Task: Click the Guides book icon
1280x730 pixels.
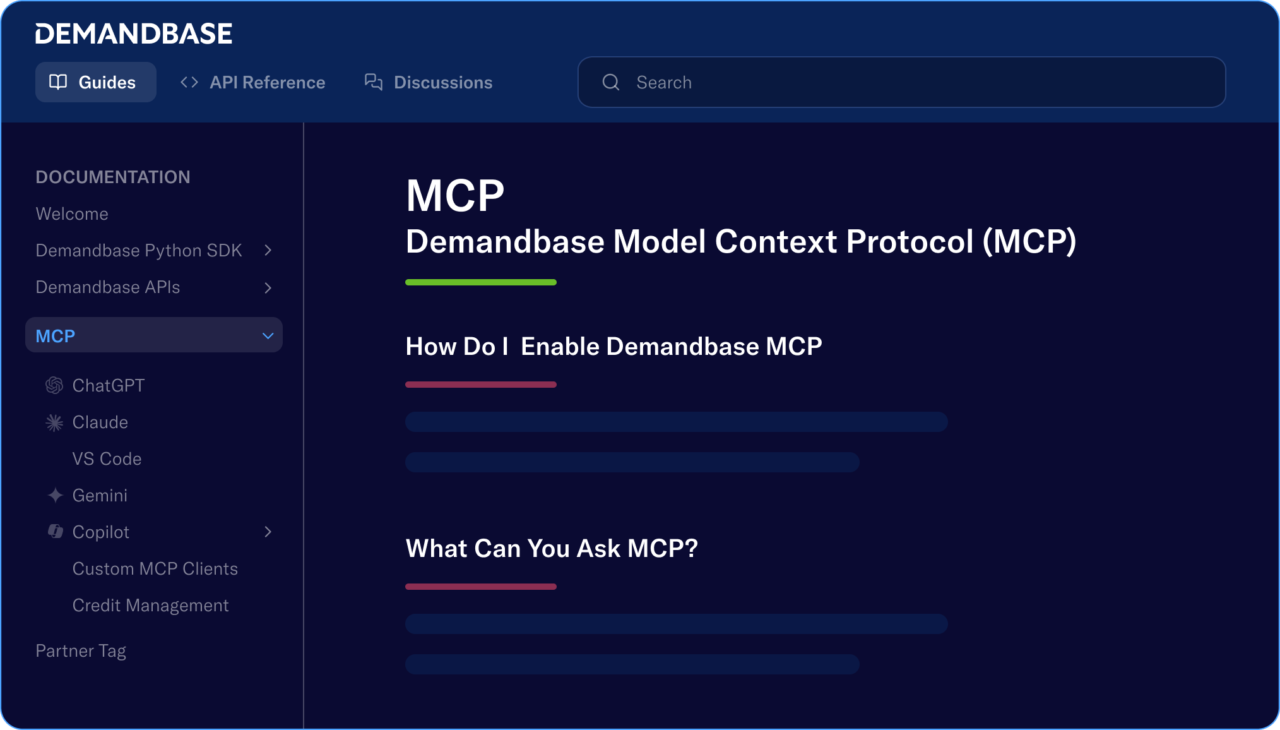Action: 58,82
